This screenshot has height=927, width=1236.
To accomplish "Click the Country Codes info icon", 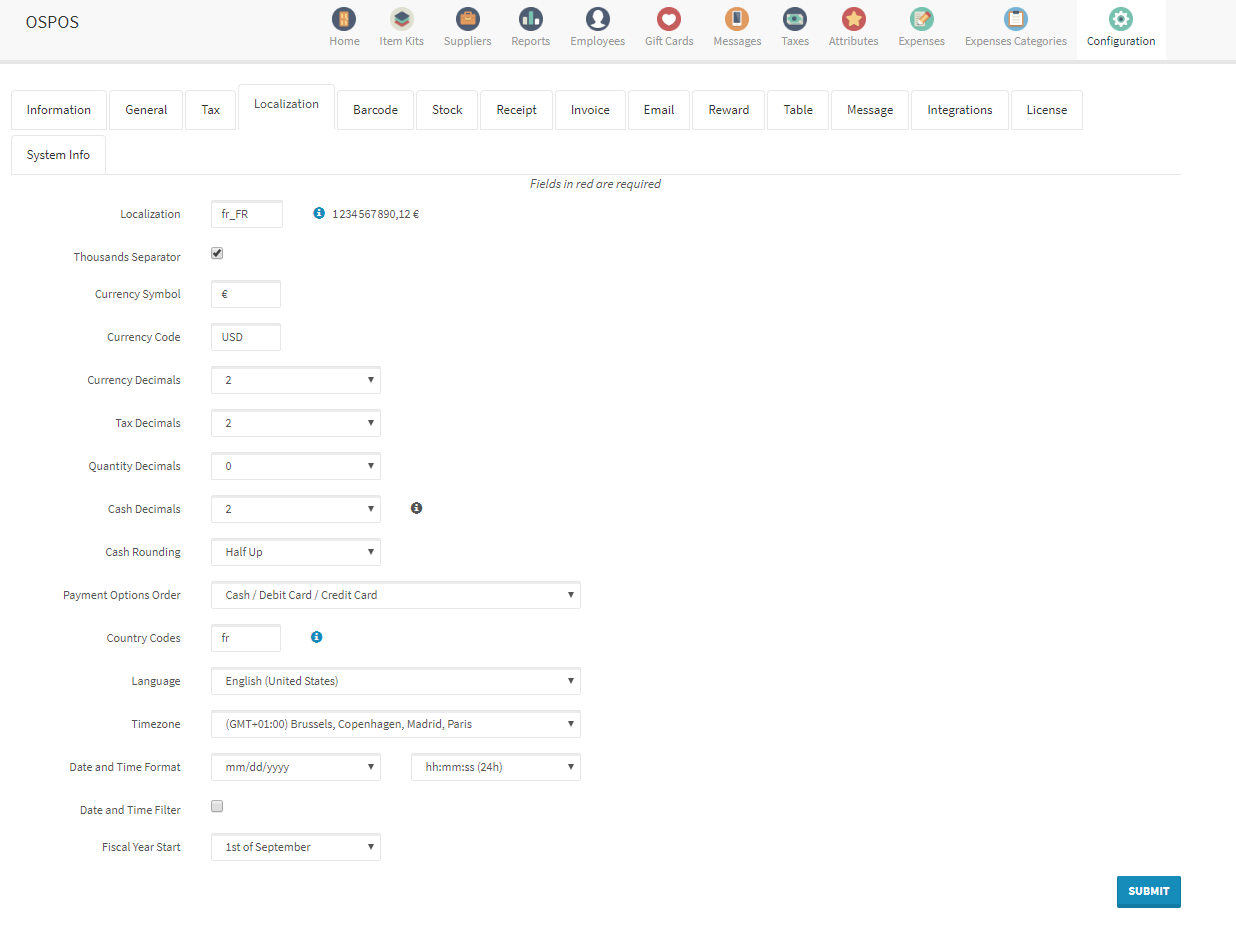I will [317, 637].
